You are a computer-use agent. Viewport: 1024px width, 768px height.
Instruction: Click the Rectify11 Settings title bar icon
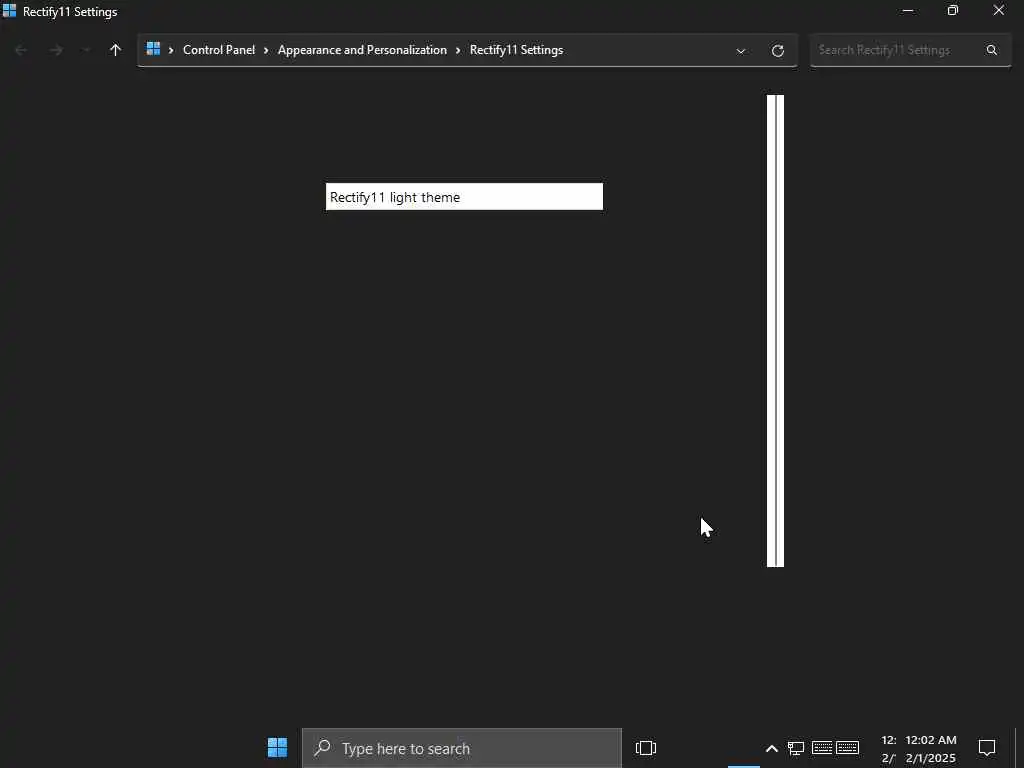(x=9, y=11)
